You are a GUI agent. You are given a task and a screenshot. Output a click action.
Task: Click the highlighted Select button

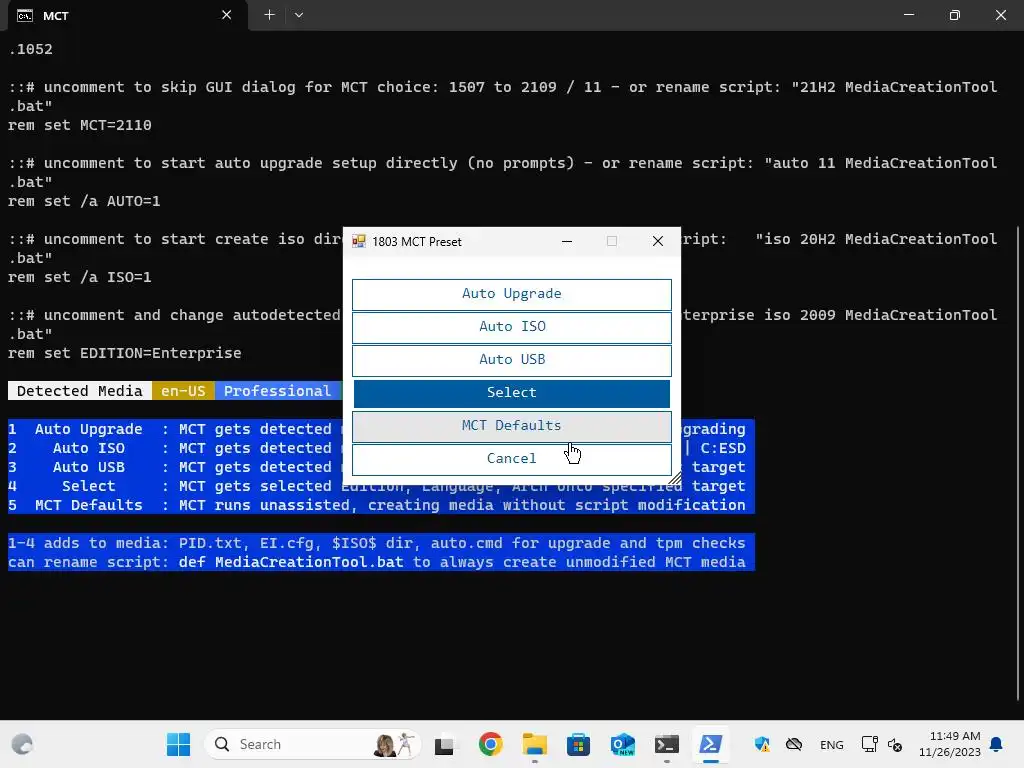[x=511, y=393]
